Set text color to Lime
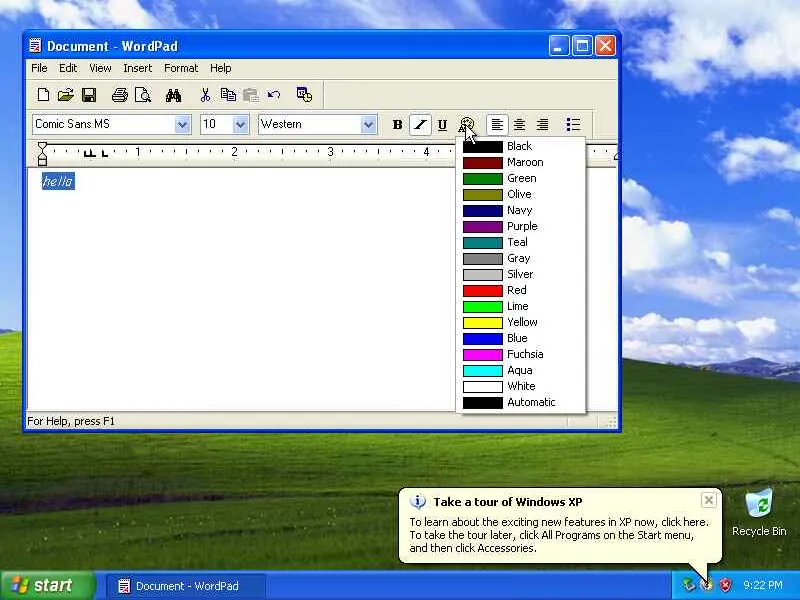Image resolution: width=800 pixels, height=600 pixels. tap(520, 306)
